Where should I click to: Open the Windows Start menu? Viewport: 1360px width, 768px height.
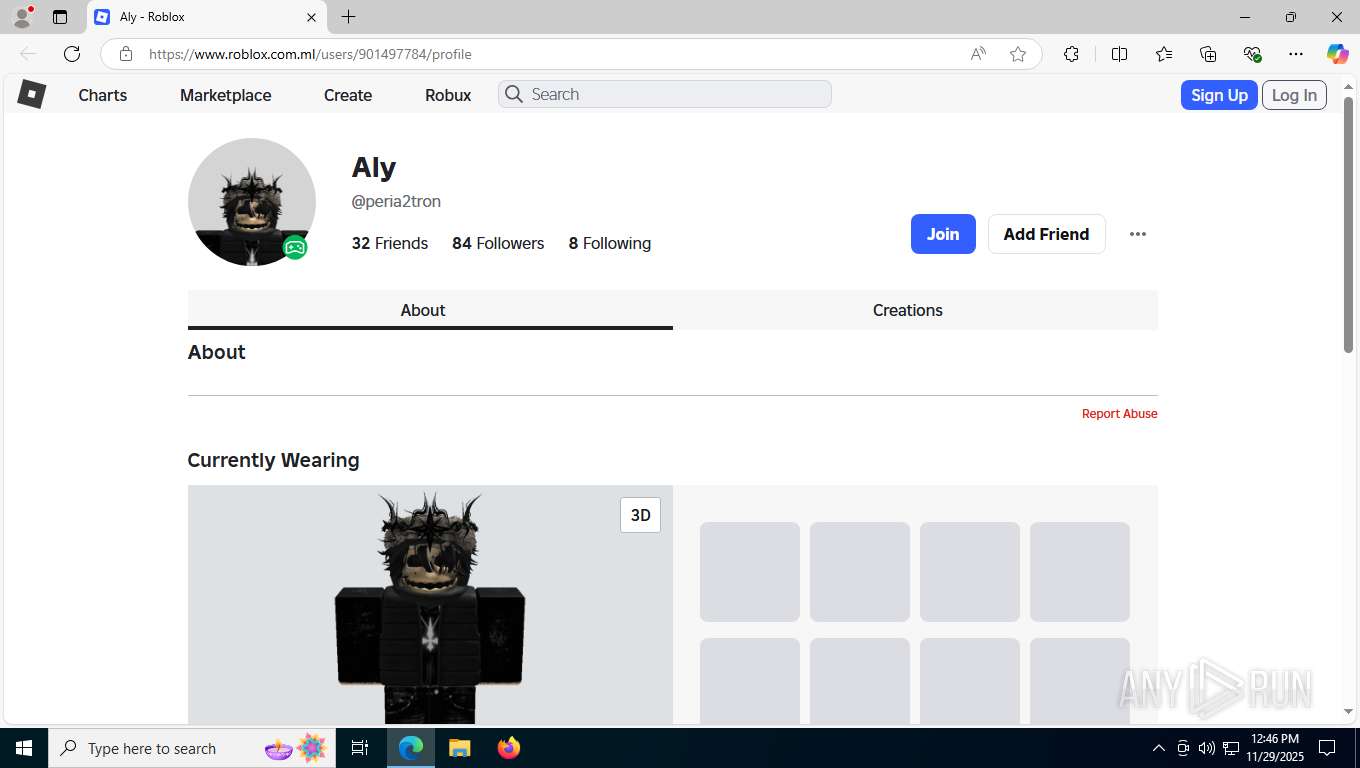pyautogui.click(x=24, y=748)
